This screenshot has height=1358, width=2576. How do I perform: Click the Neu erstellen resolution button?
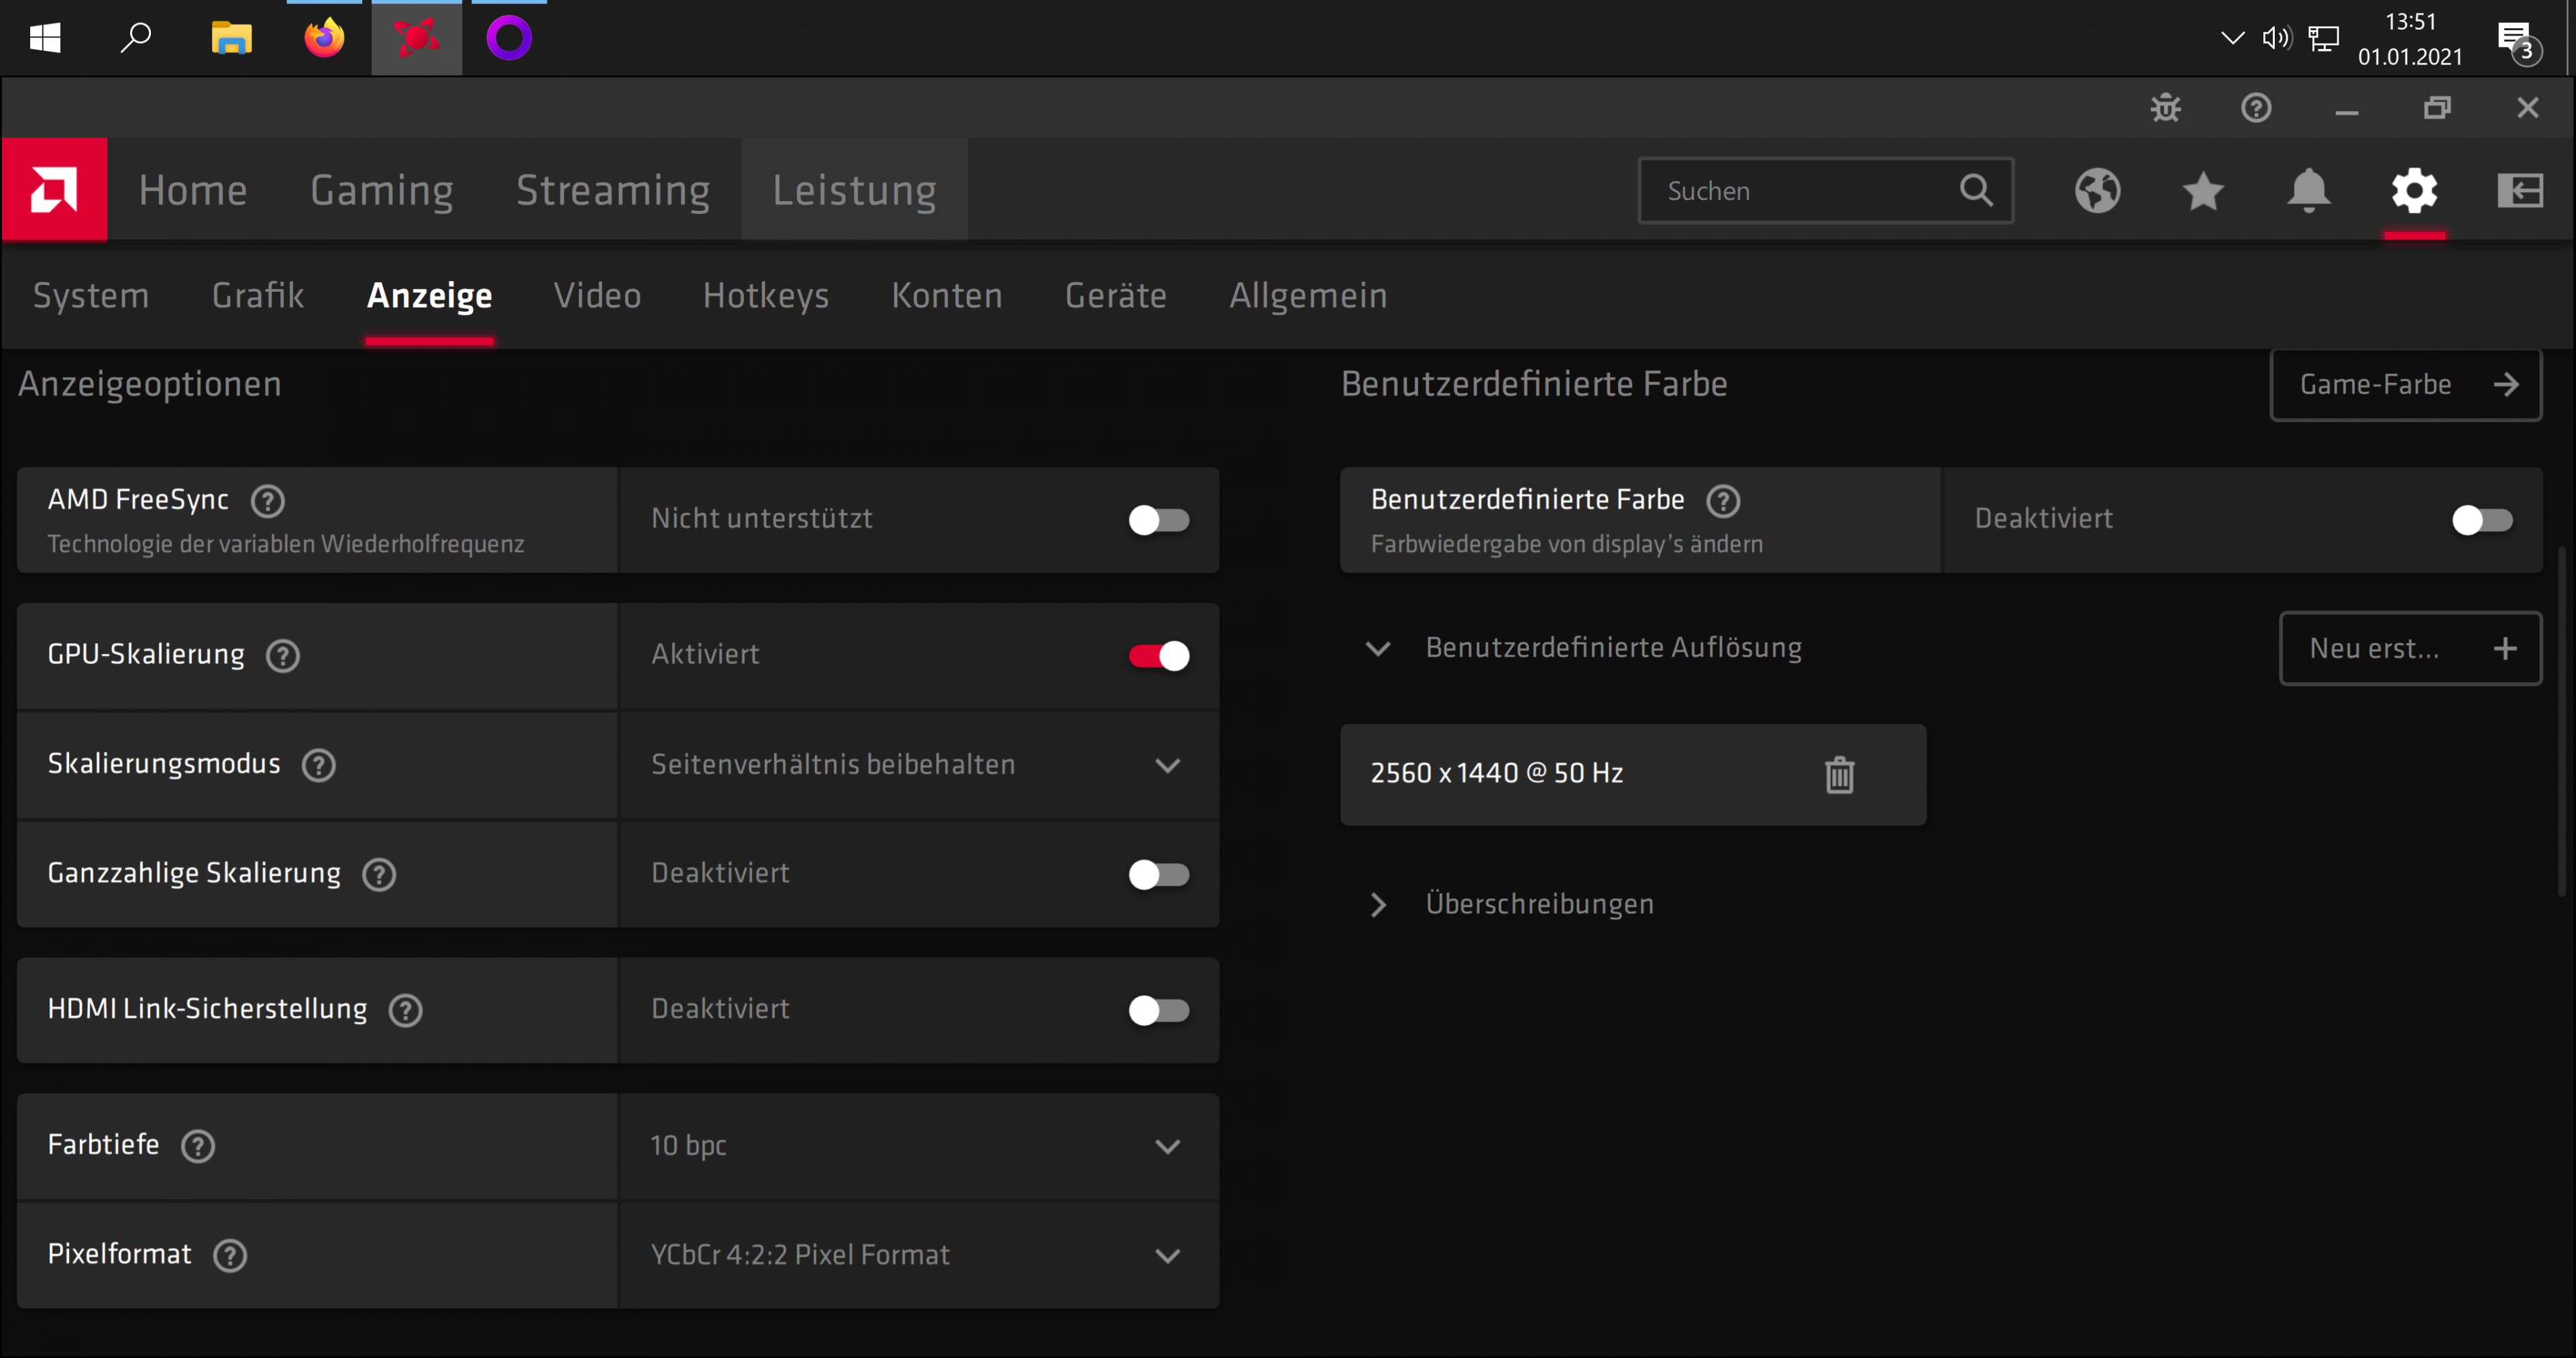pyautogui.click(x=2410, y=649)
